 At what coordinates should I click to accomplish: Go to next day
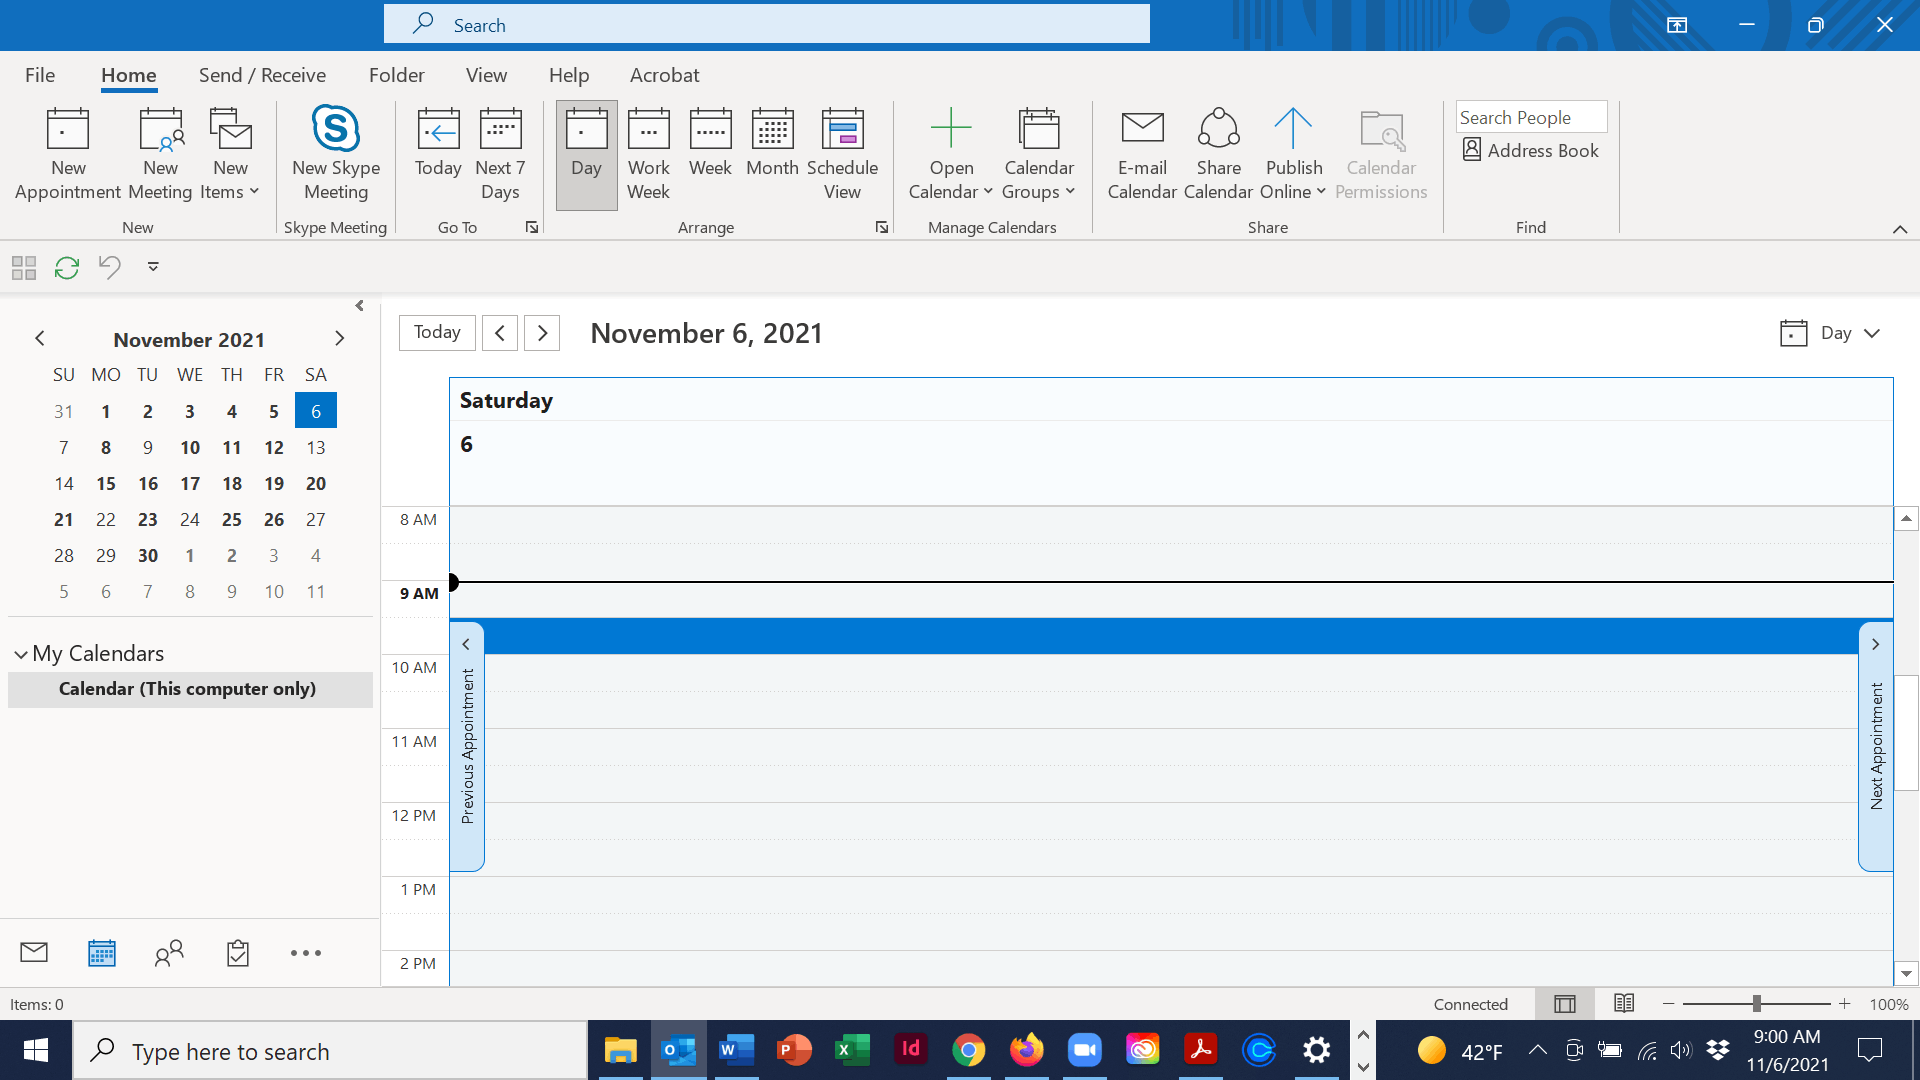click(542, 332)
